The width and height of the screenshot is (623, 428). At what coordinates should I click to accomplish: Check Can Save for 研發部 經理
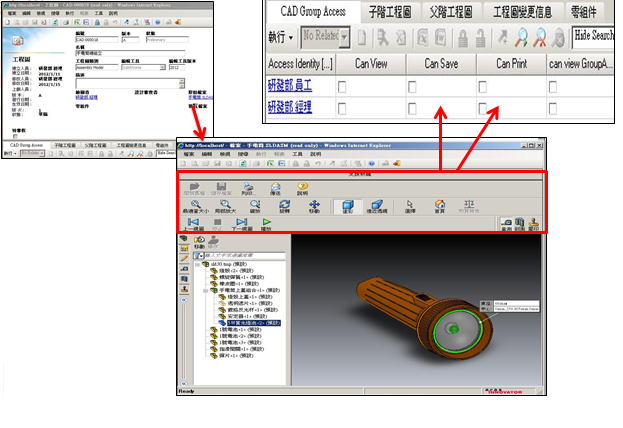point(412,108)
